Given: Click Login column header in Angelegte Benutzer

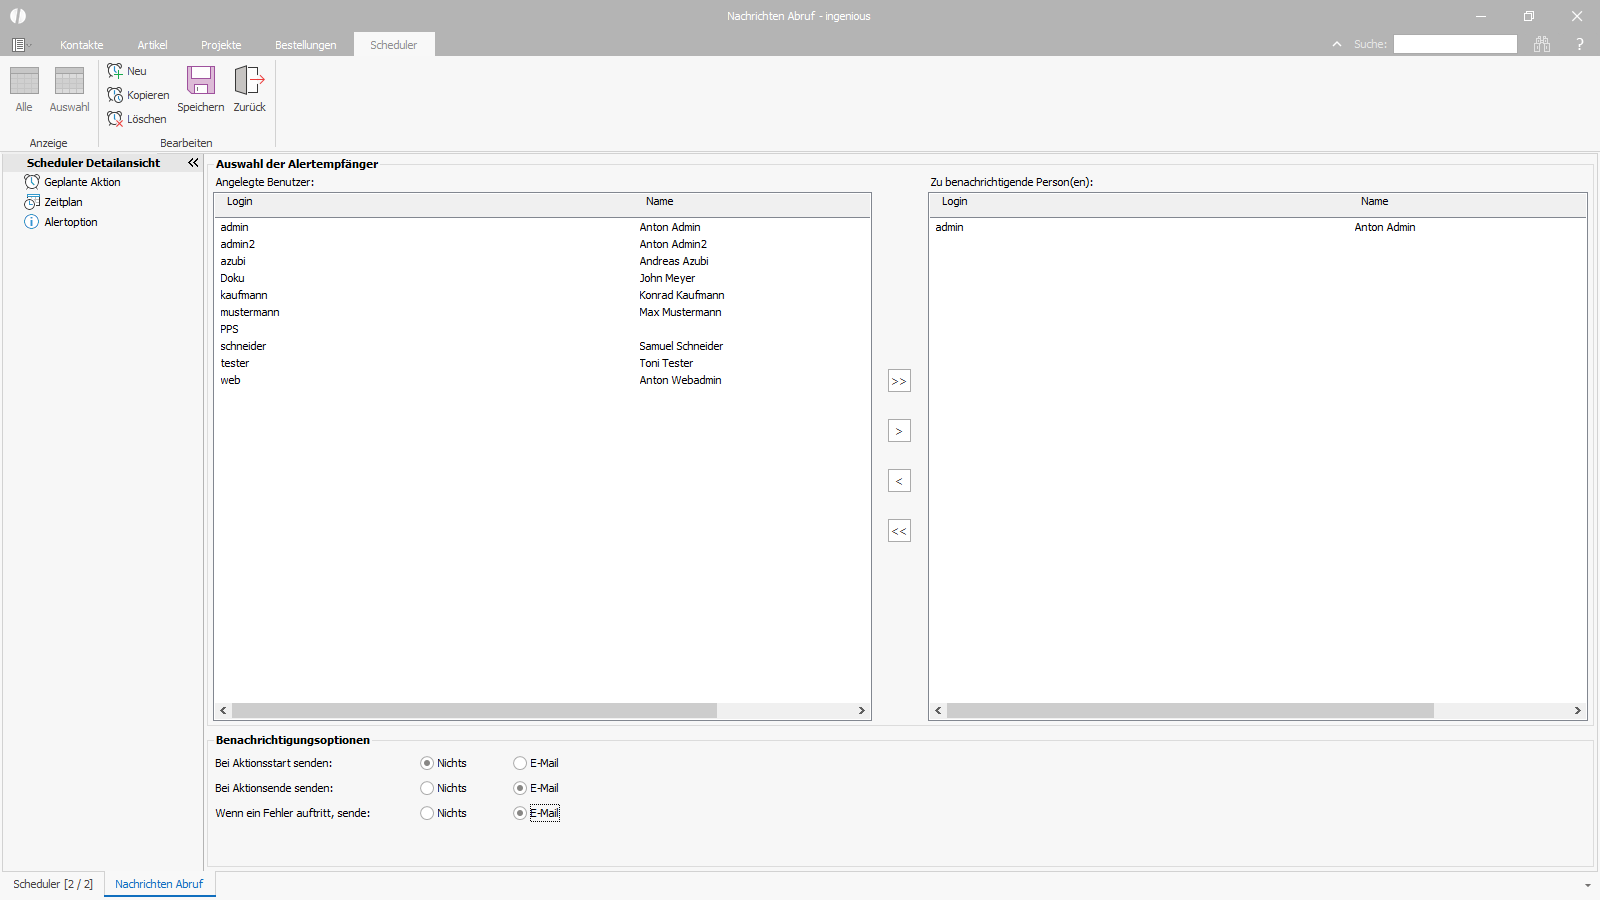Looking at the screenshot, I should pos(239,201).
